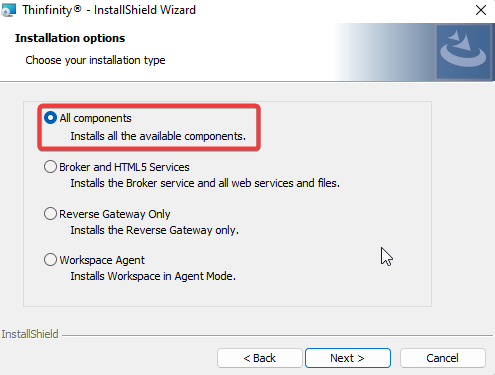Click description "Installs the Reverse Gateway only."
The height and width of the screenshot is (375, 495).
pyautogui.click(x=154, y=230)
